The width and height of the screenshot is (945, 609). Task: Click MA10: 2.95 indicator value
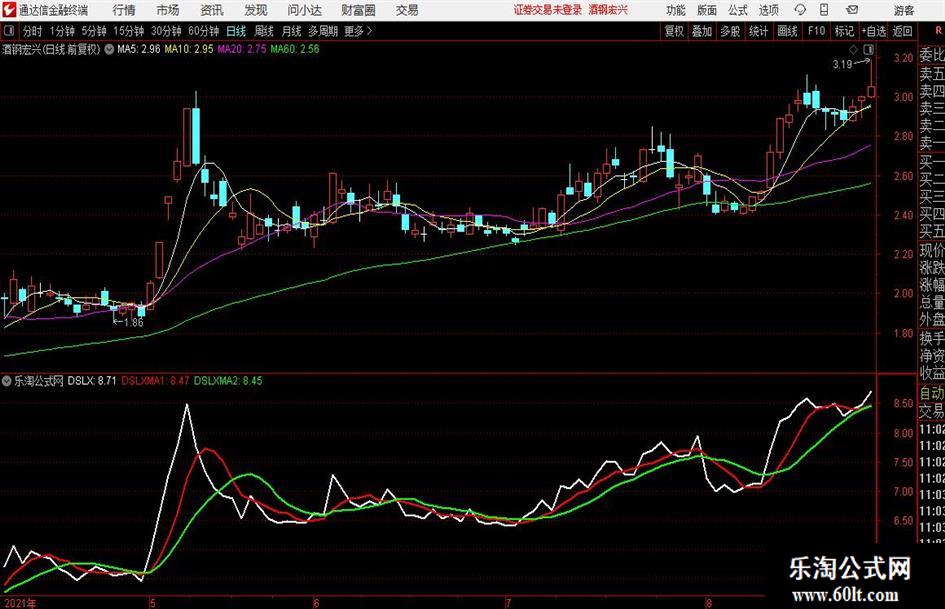(x=189, y=49)
